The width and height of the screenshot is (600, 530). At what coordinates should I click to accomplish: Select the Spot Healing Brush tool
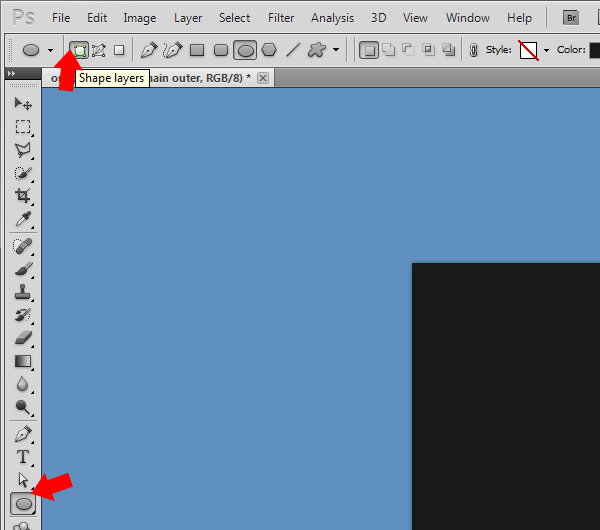(x=23, y=246)
